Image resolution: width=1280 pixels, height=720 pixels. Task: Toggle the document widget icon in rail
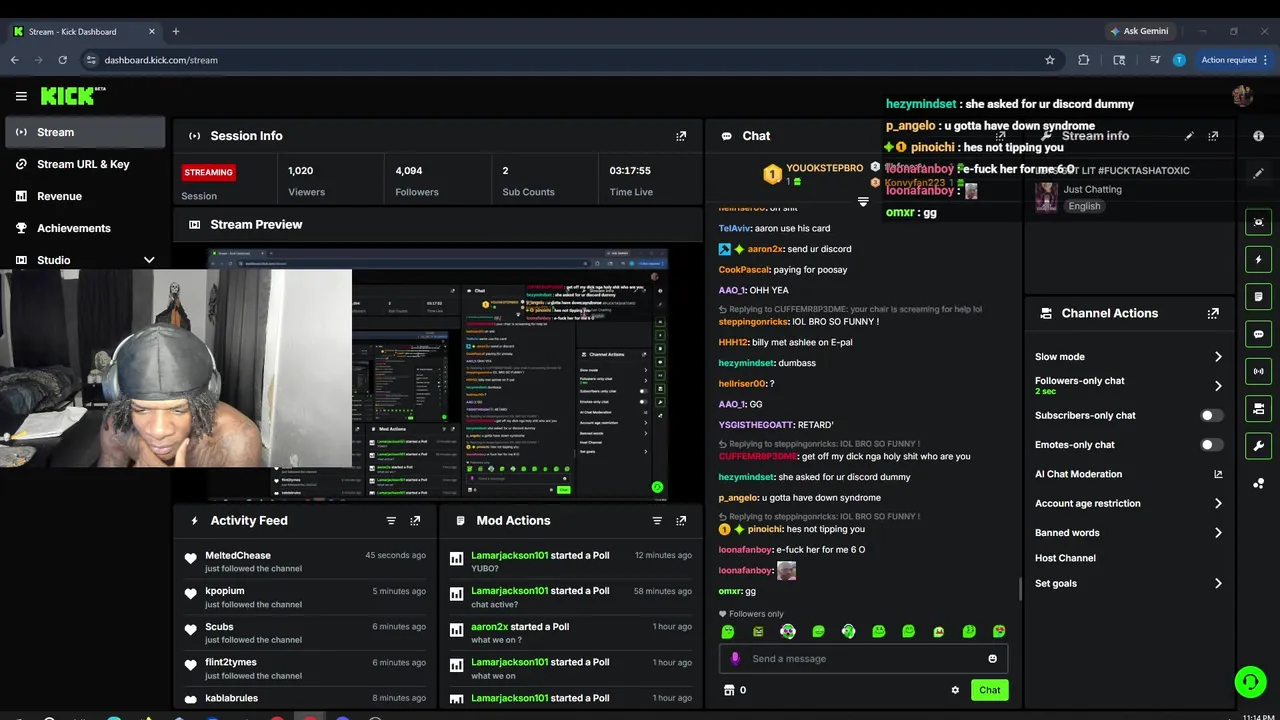click(x=1258, y=297)
